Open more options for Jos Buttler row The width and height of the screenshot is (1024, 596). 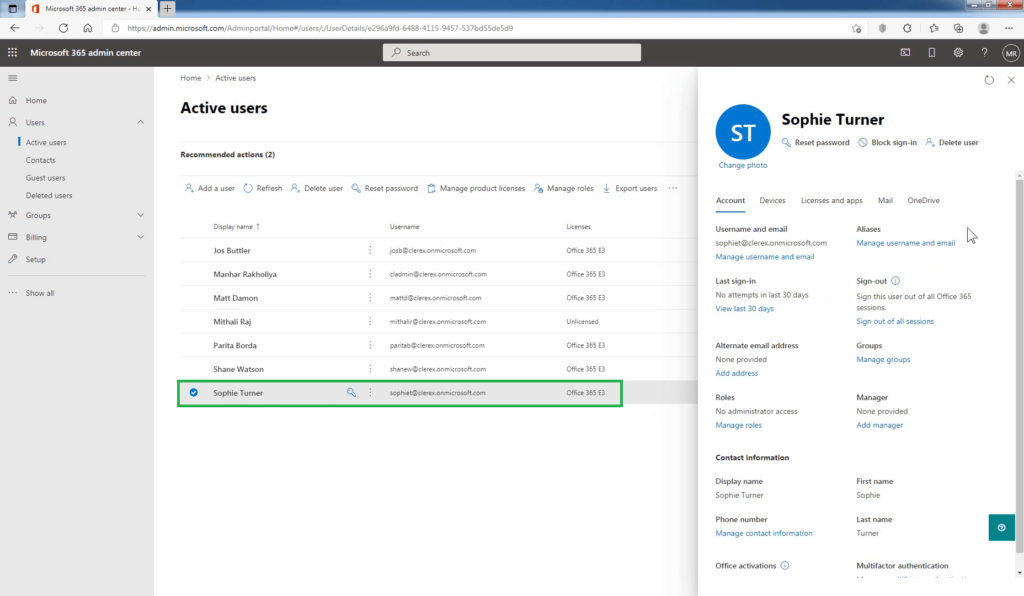click(x=370, y=250)
